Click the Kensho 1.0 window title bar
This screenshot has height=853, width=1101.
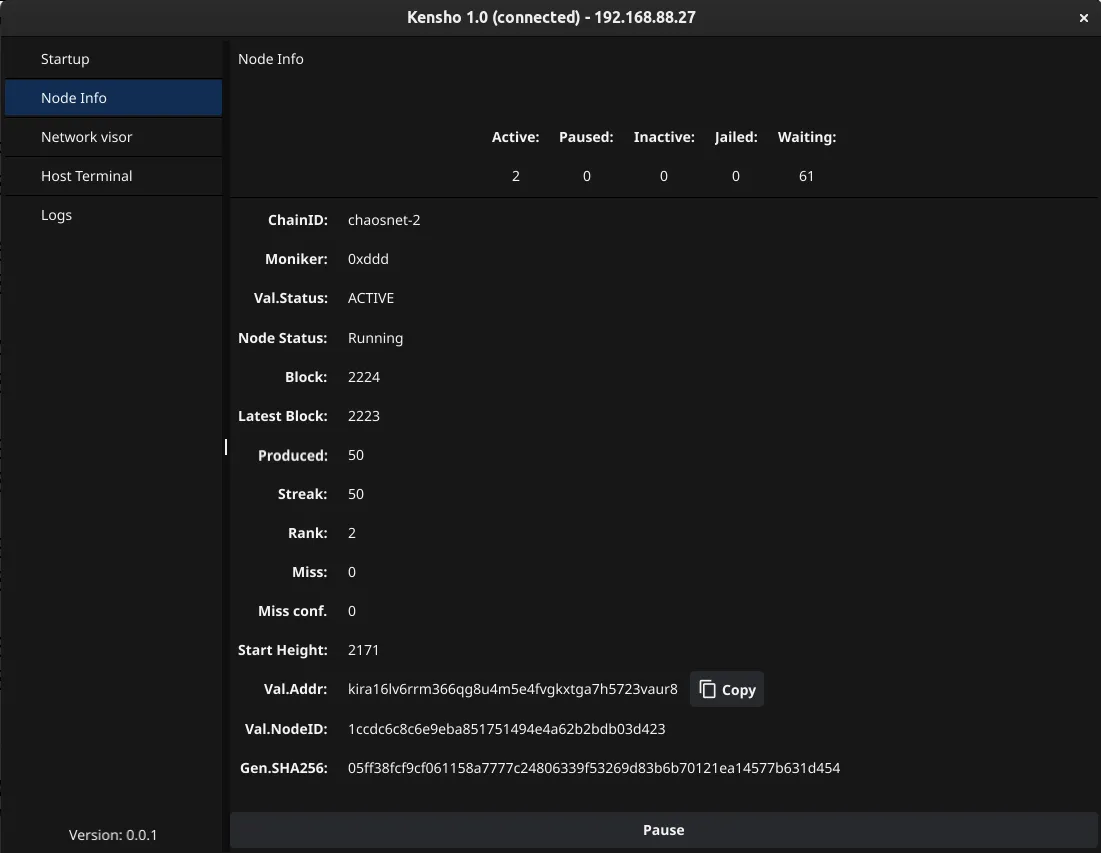550,18
